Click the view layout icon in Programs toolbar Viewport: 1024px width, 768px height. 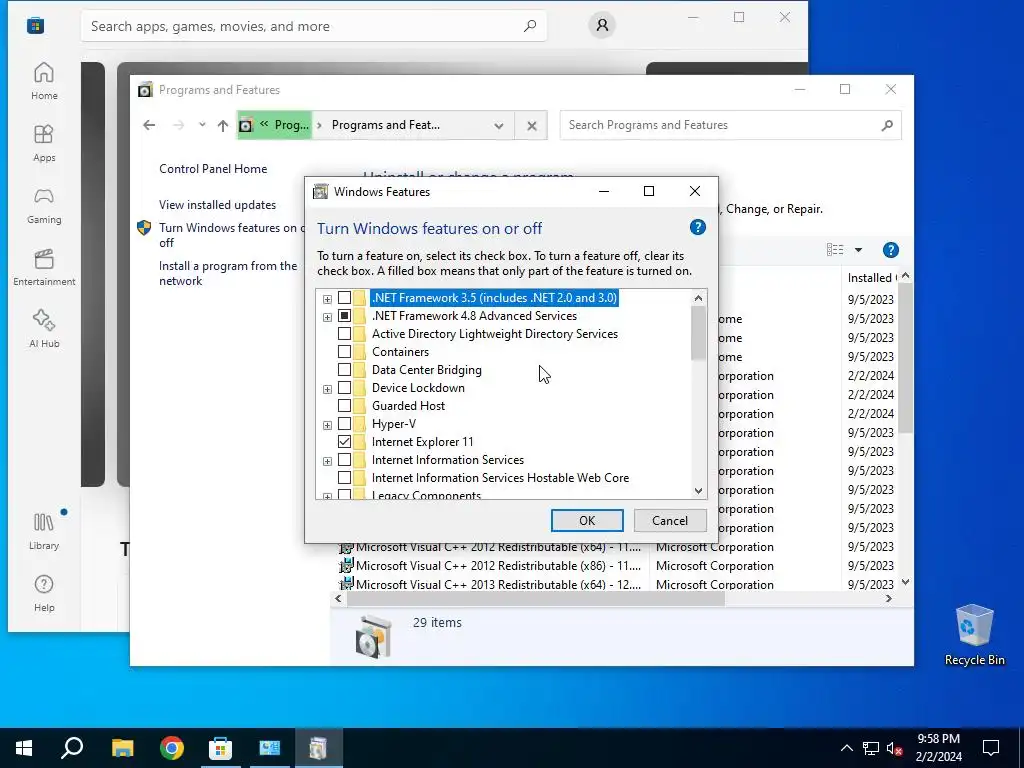835,249
